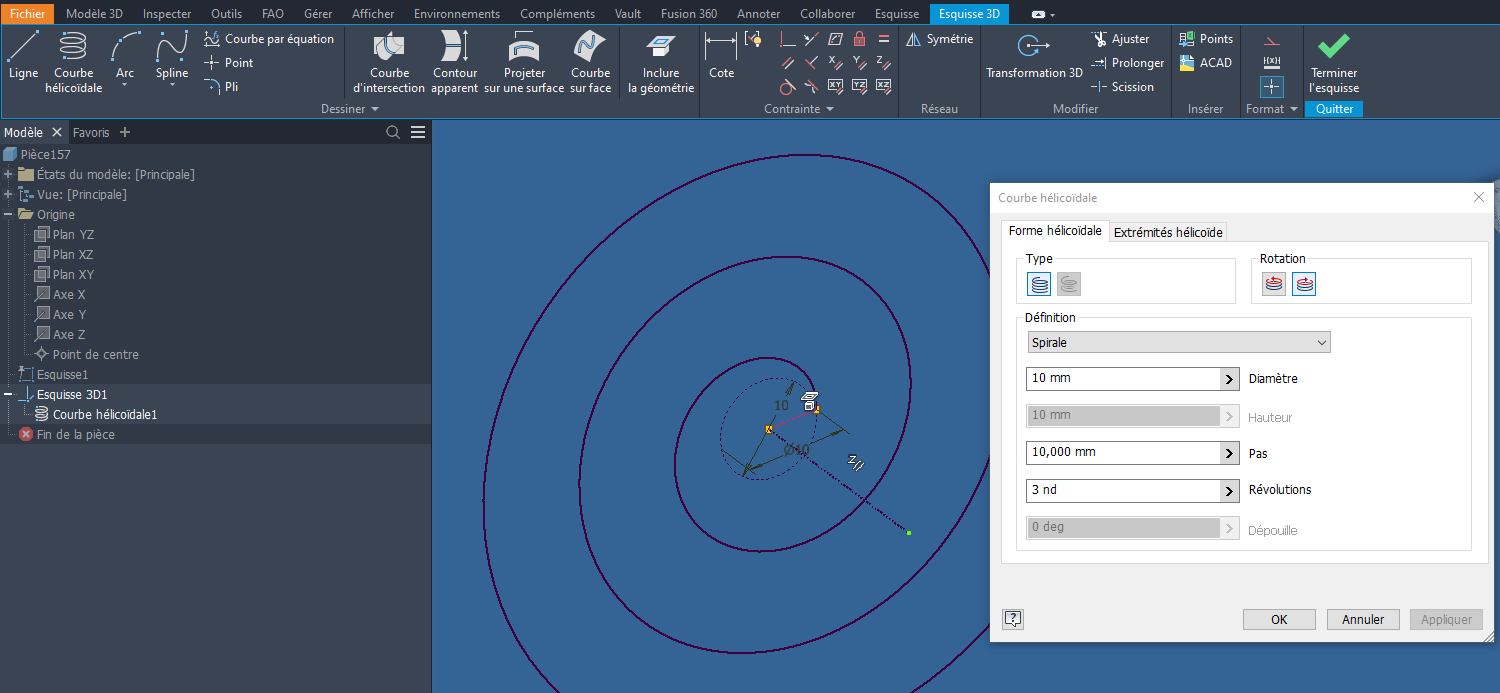Image resolution: width=1500 pixels, height=693 pixels.
Task: Apply the parallel to YZ plane constraint
Action: pyautogui.click(x=859, y=87)
